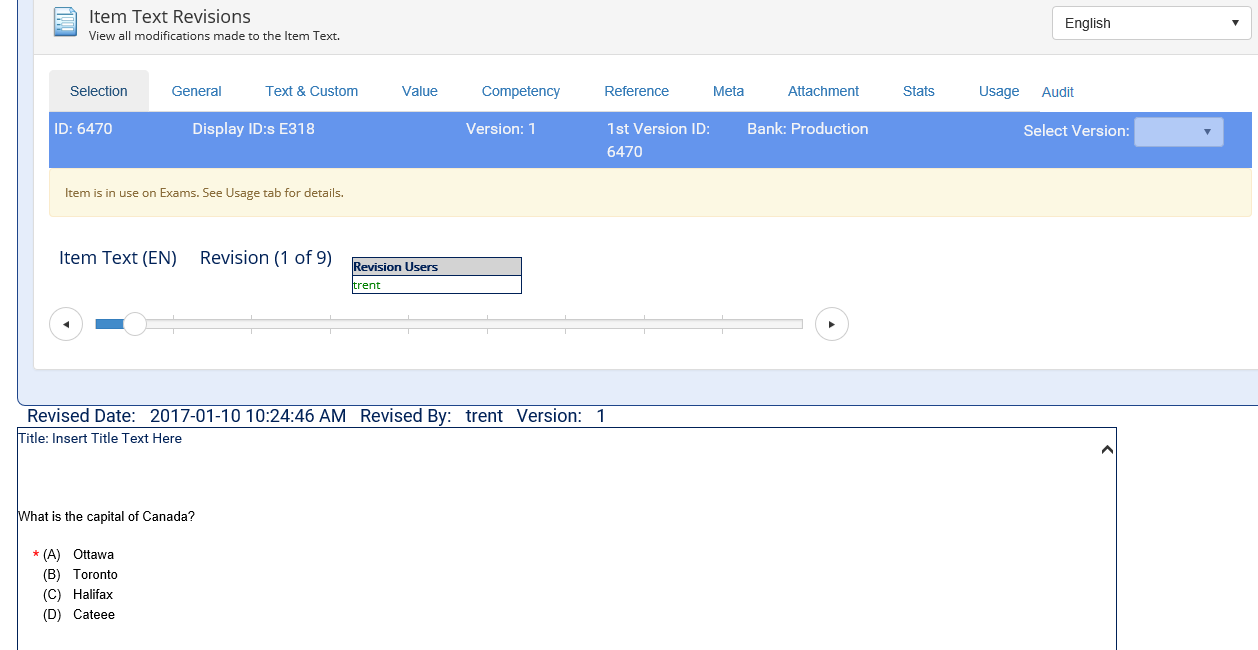The width and height of the screenshot is (1258, 650).
Task: Open the Attachment tab
Action: coord(823,91)
